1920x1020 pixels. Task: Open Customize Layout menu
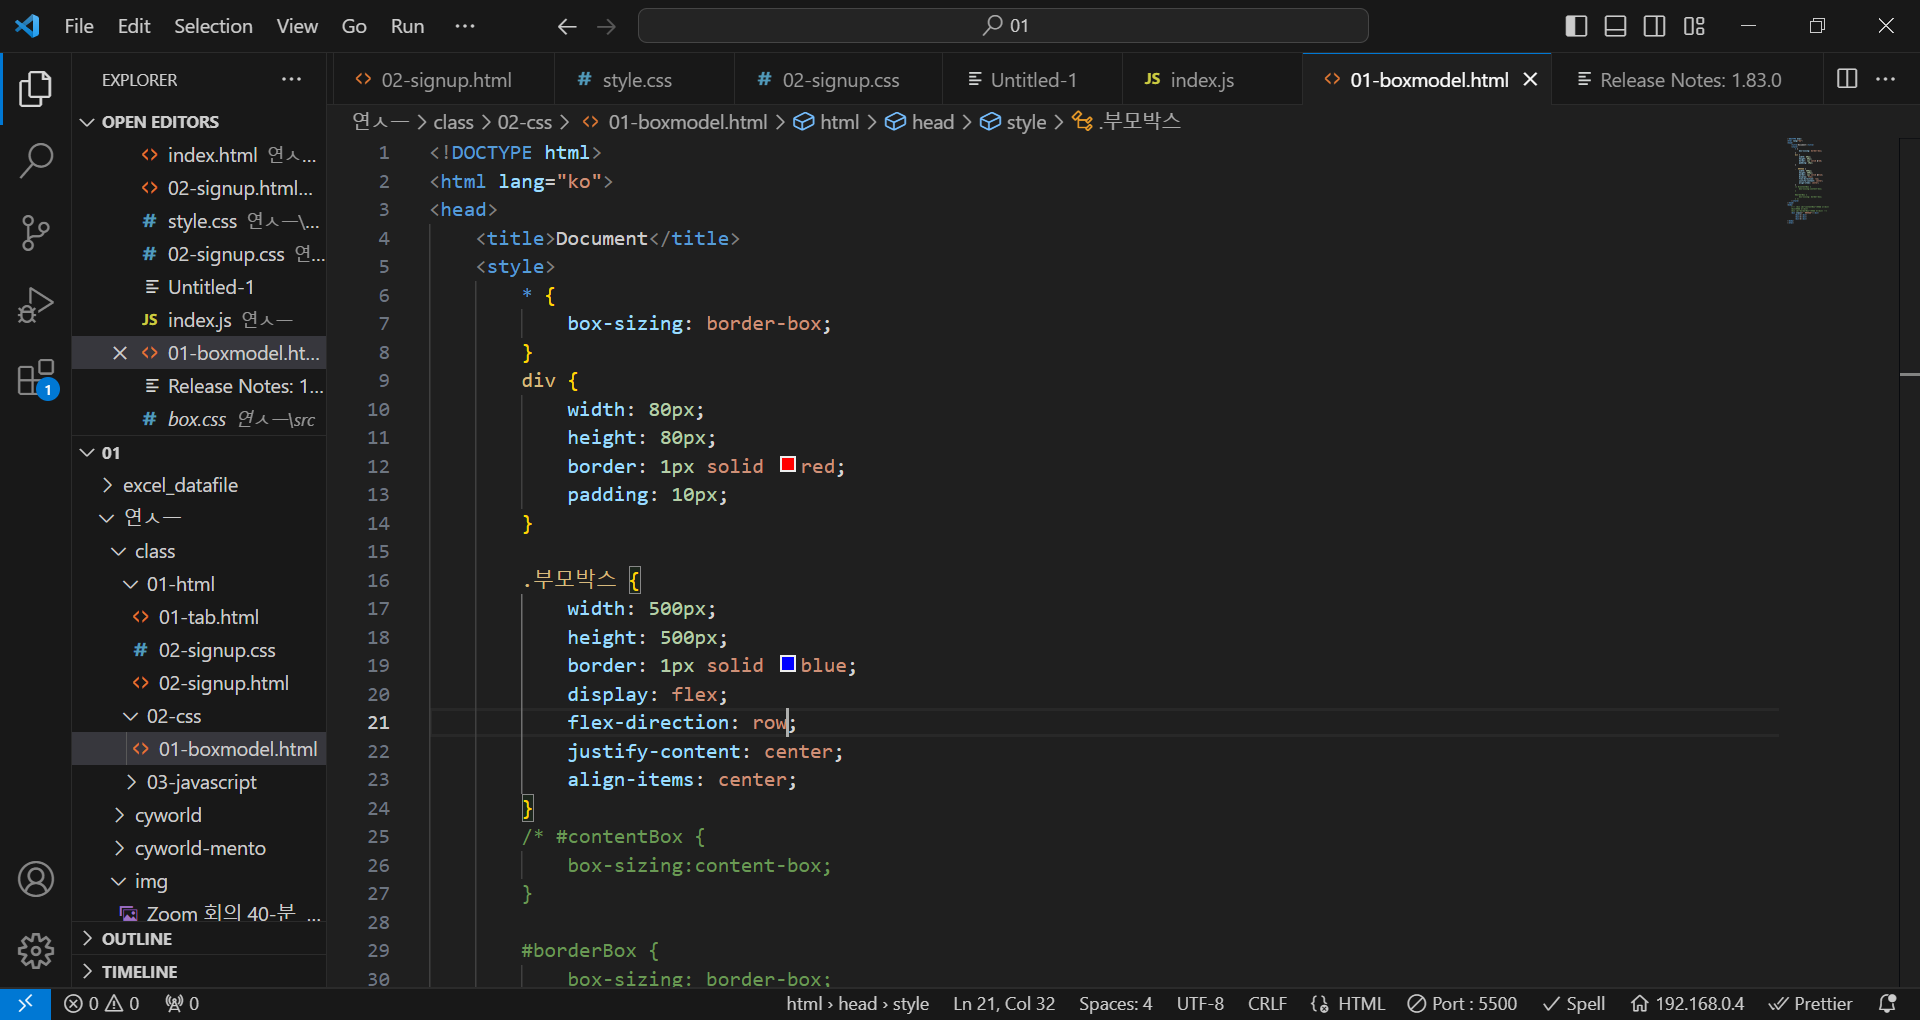(1694, 26)
